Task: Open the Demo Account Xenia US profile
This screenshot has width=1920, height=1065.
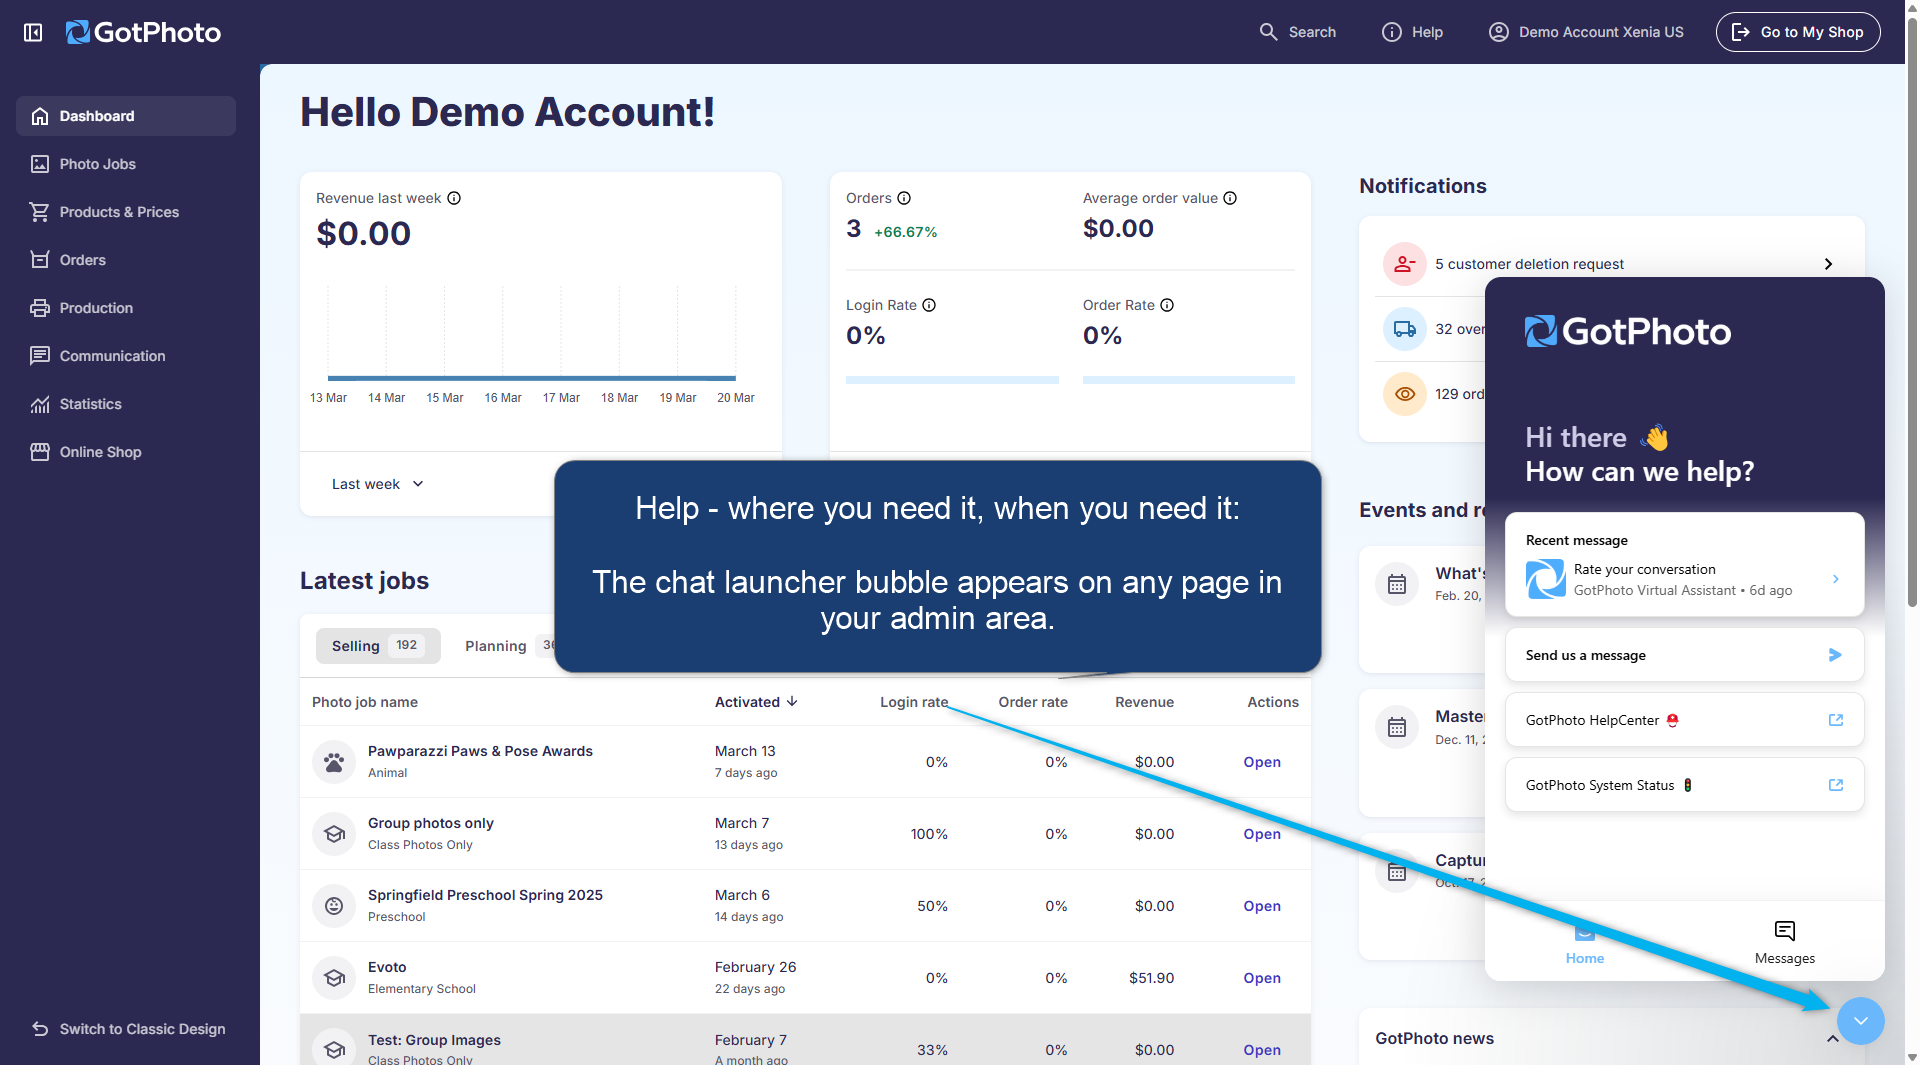Action: [x=1586, y=32]
